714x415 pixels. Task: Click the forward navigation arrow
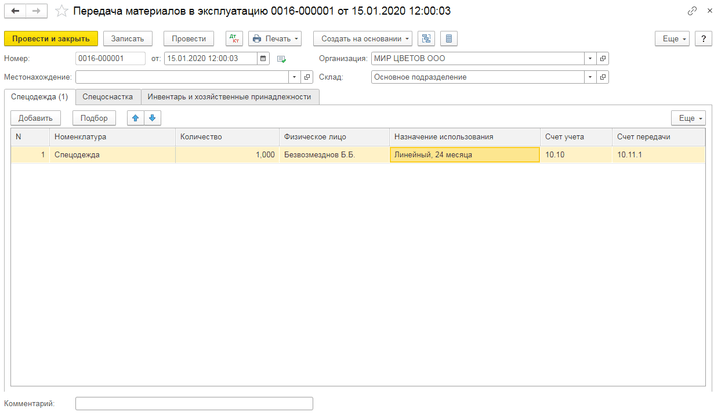point(36,11)
